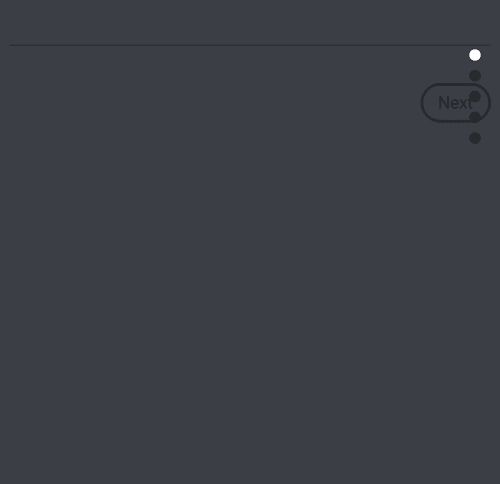Choose the dot on the Next button's lower edge
Viewport: 500px width, 484px height.
point(475,117)
